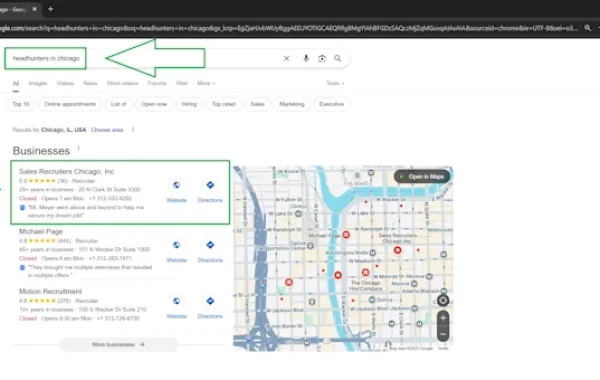600x380 pixels.
Task: Click the map my-location target icon
Action: coord(443,300)
